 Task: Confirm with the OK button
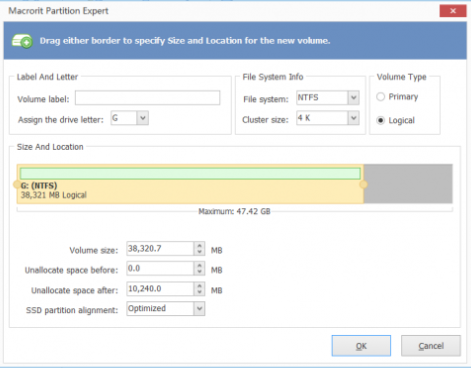pyautogui.click(x=361, y=346)
